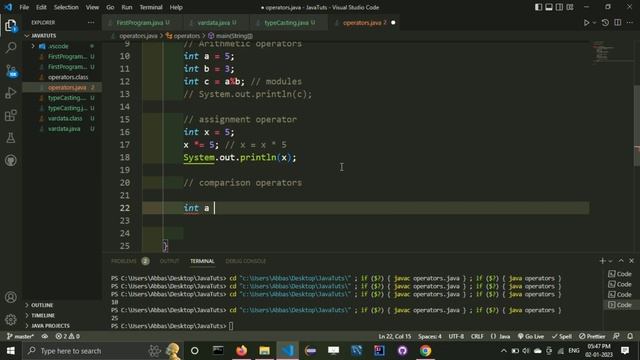Click the Run Java play button

tap(586, 23)
